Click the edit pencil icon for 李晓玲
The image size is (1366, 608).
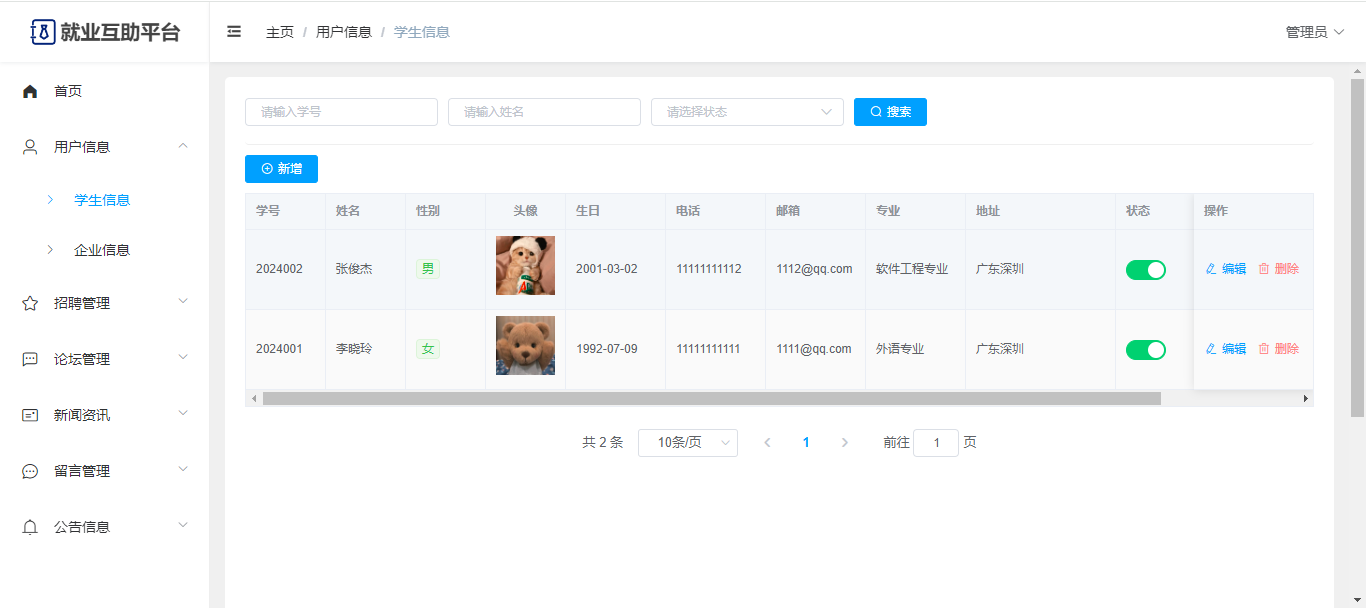(1211, 349)
